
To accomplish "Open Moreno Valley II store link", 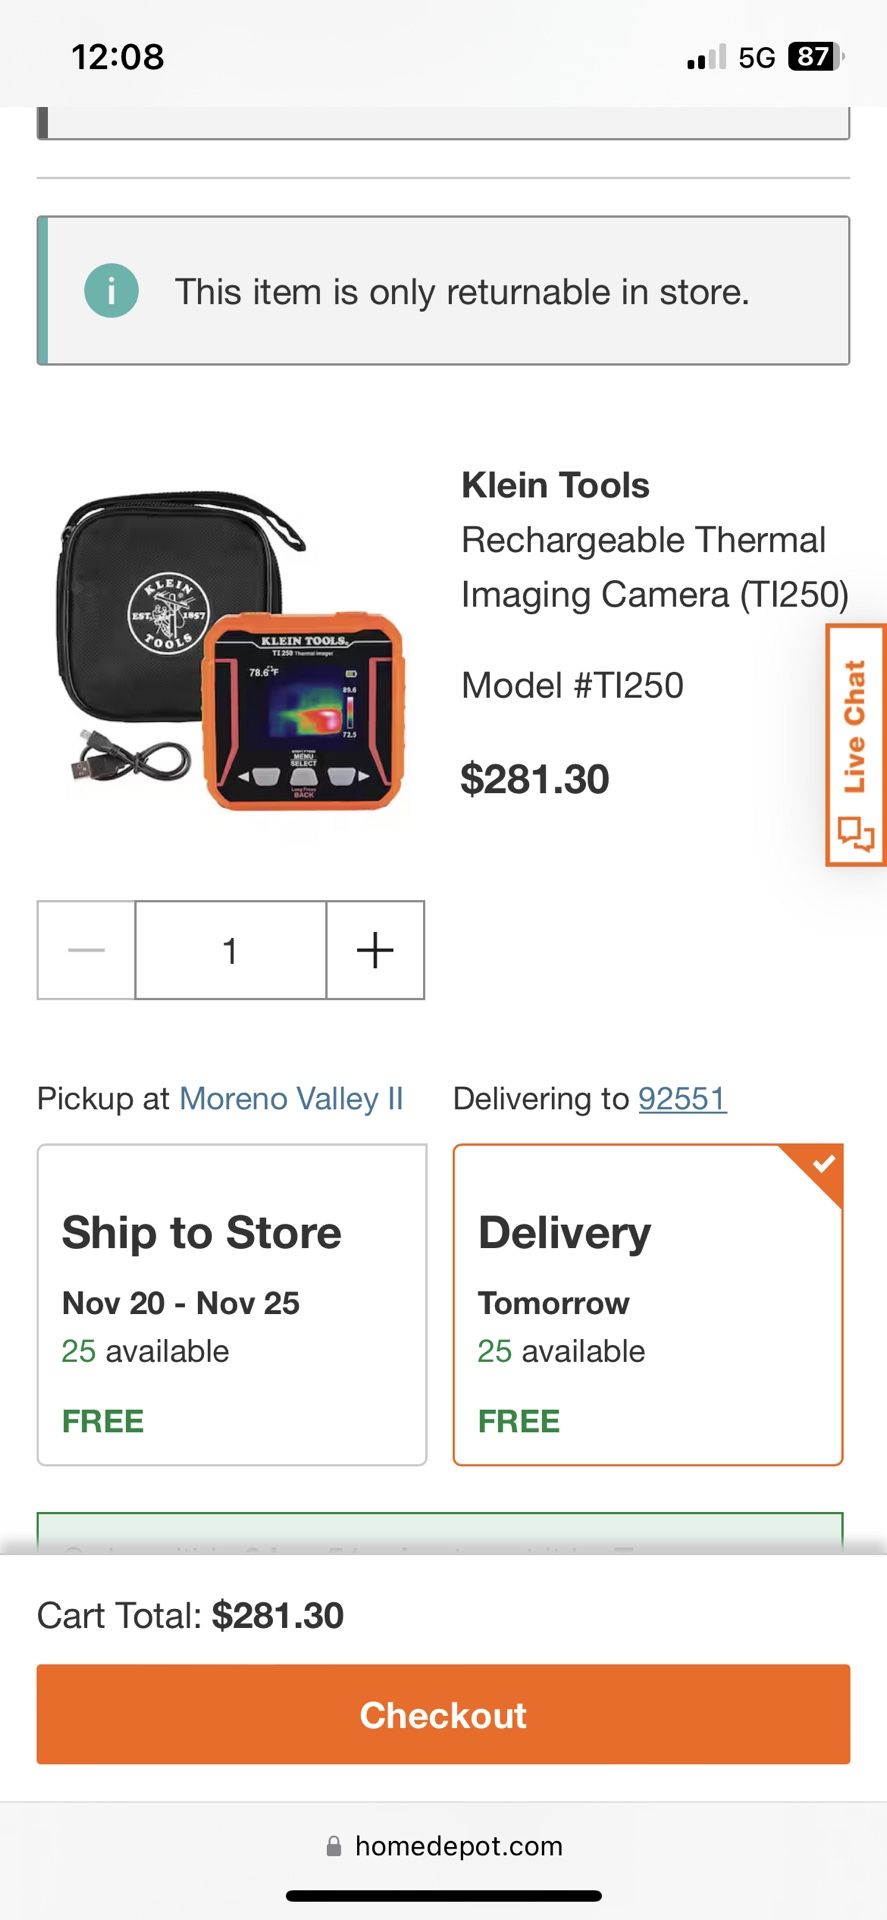I will point(291,1099).
